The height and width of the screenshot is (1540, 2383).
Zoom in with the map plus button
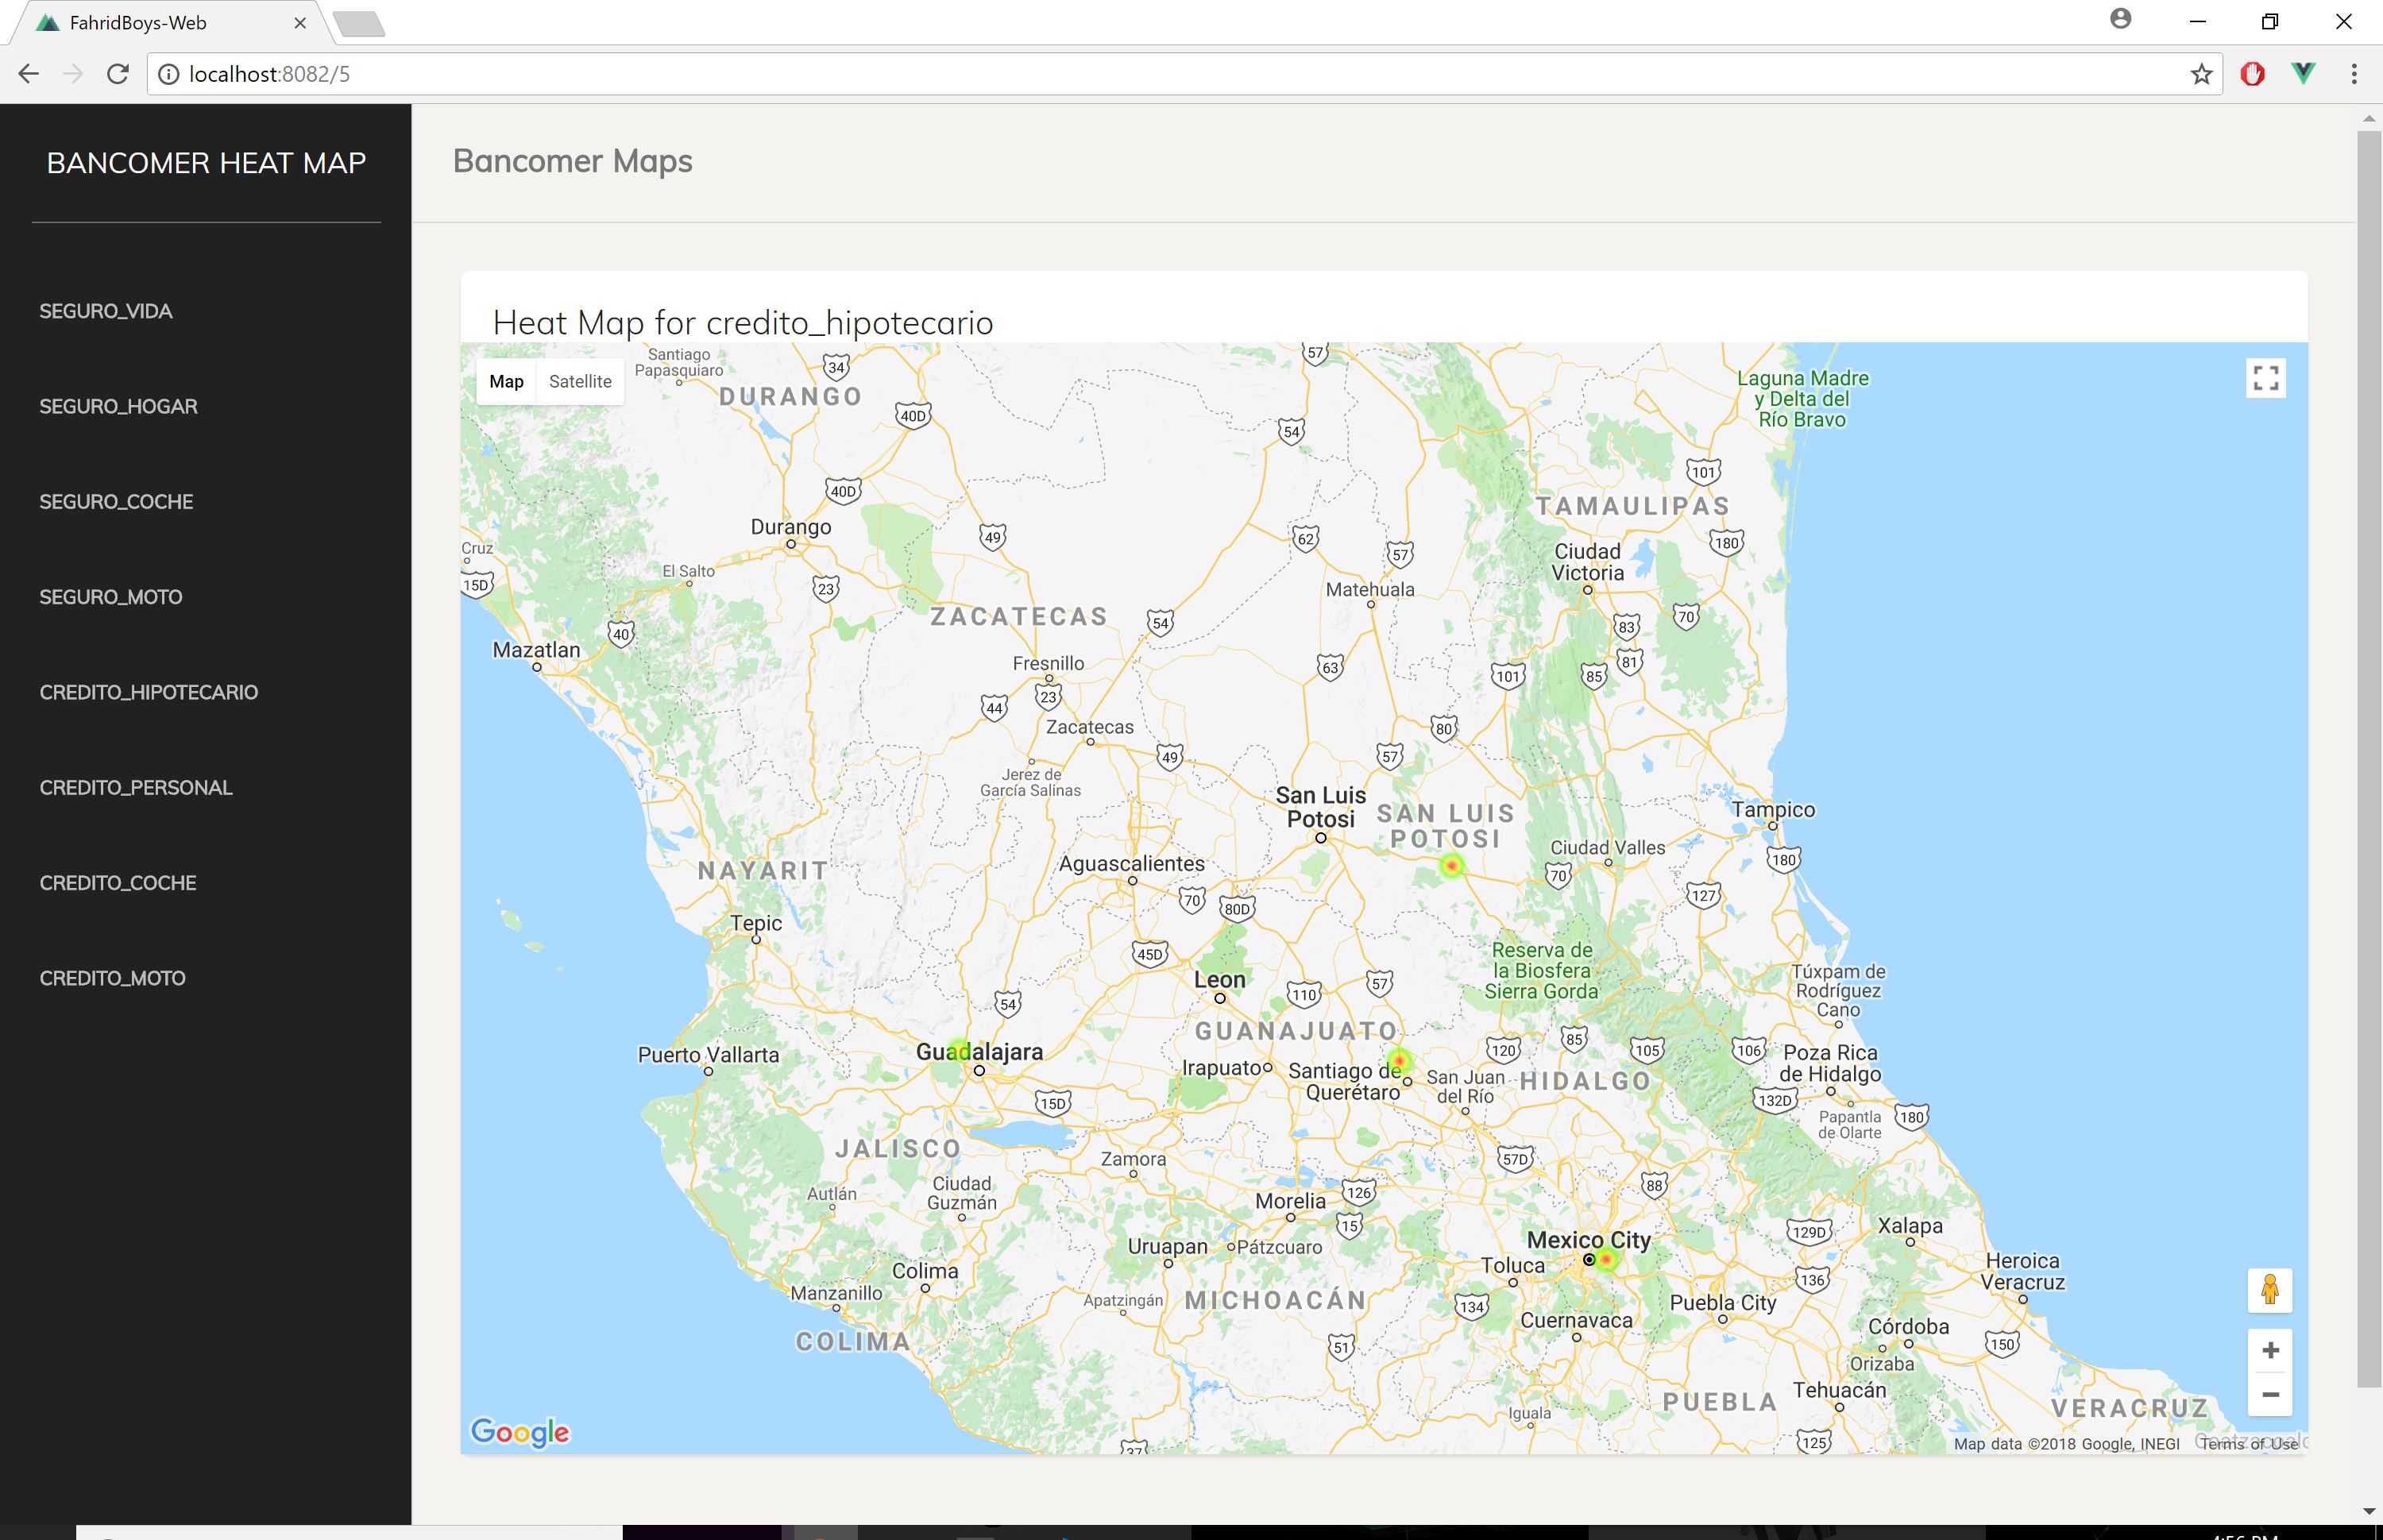pyautogui.click(x=2270, y=1350)
